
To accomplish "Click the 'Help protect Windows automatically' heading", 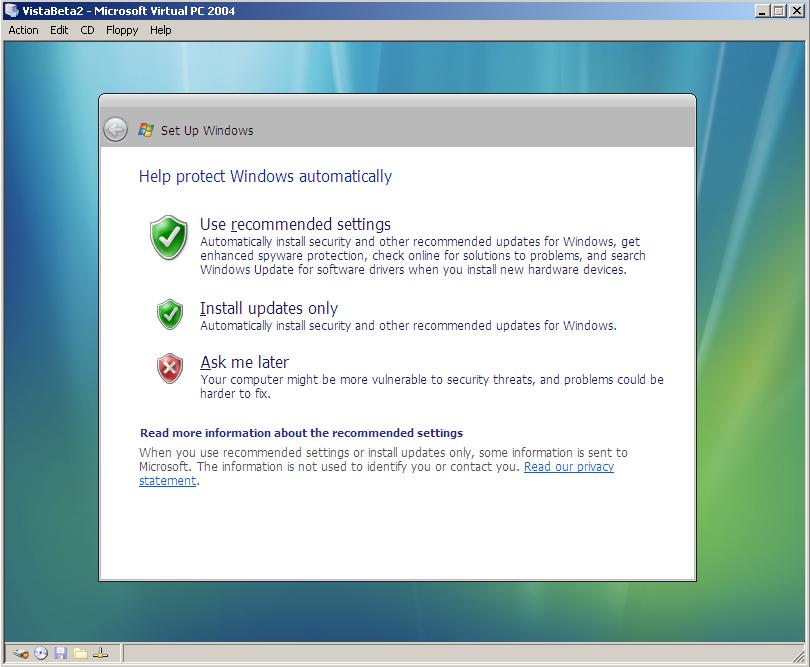I will click(x=265, y=176).
